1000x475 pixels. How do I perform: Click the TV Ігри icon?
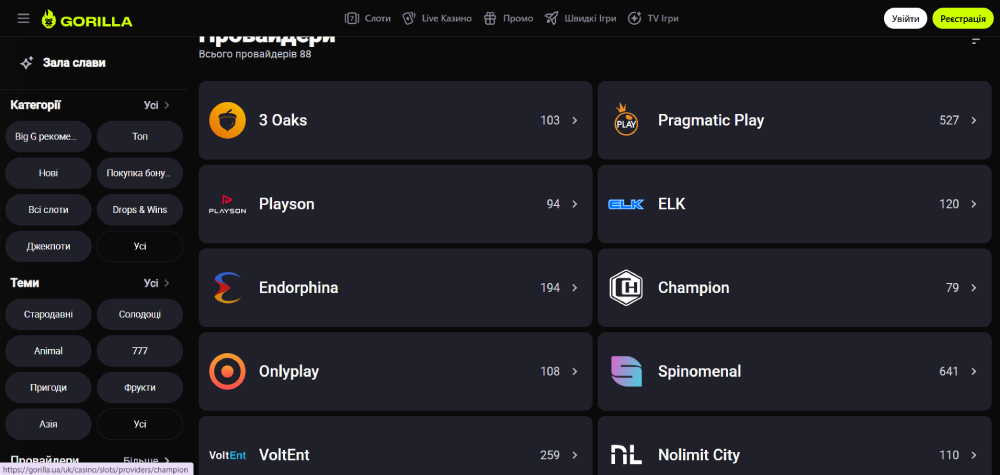pyautogui.click(x=635, y=18)
